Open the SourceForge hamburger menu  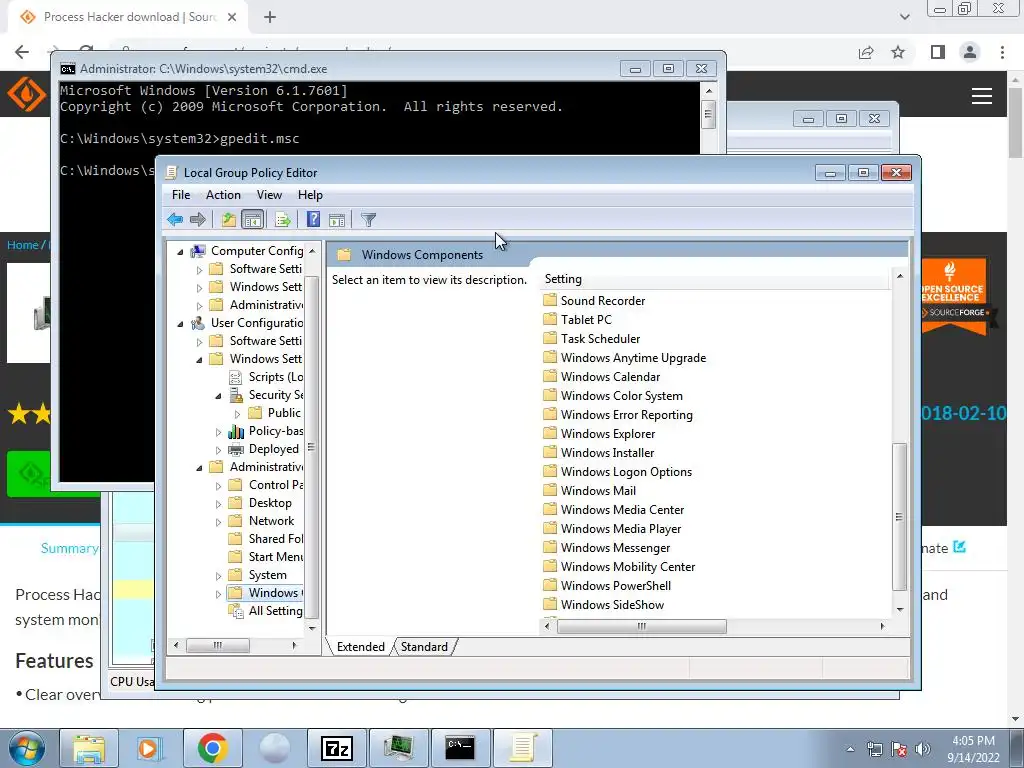982,96
